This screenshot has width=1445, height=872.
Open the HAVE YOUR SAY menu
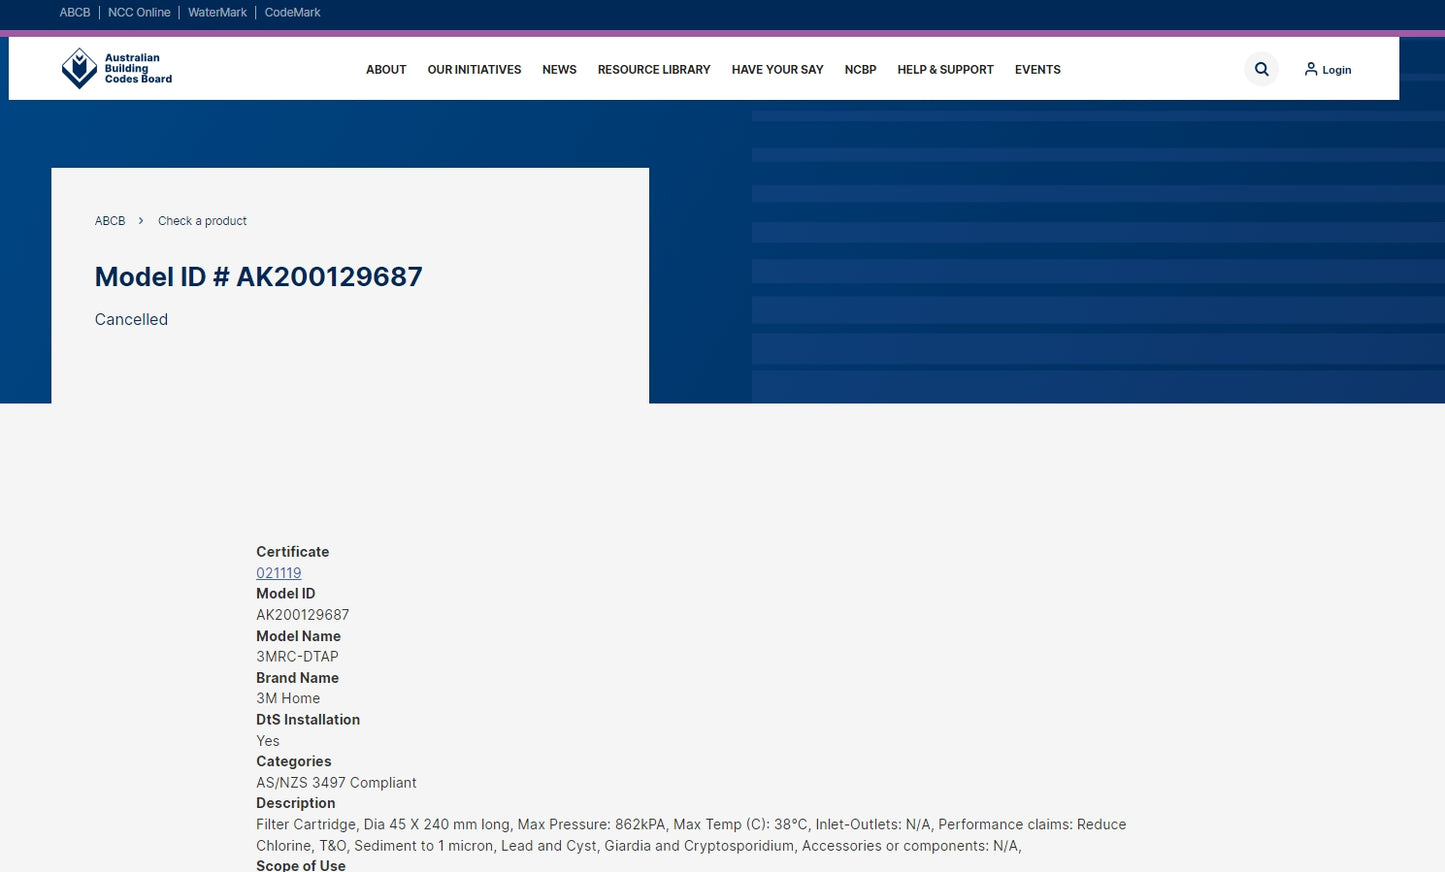(x=777, y=70)
